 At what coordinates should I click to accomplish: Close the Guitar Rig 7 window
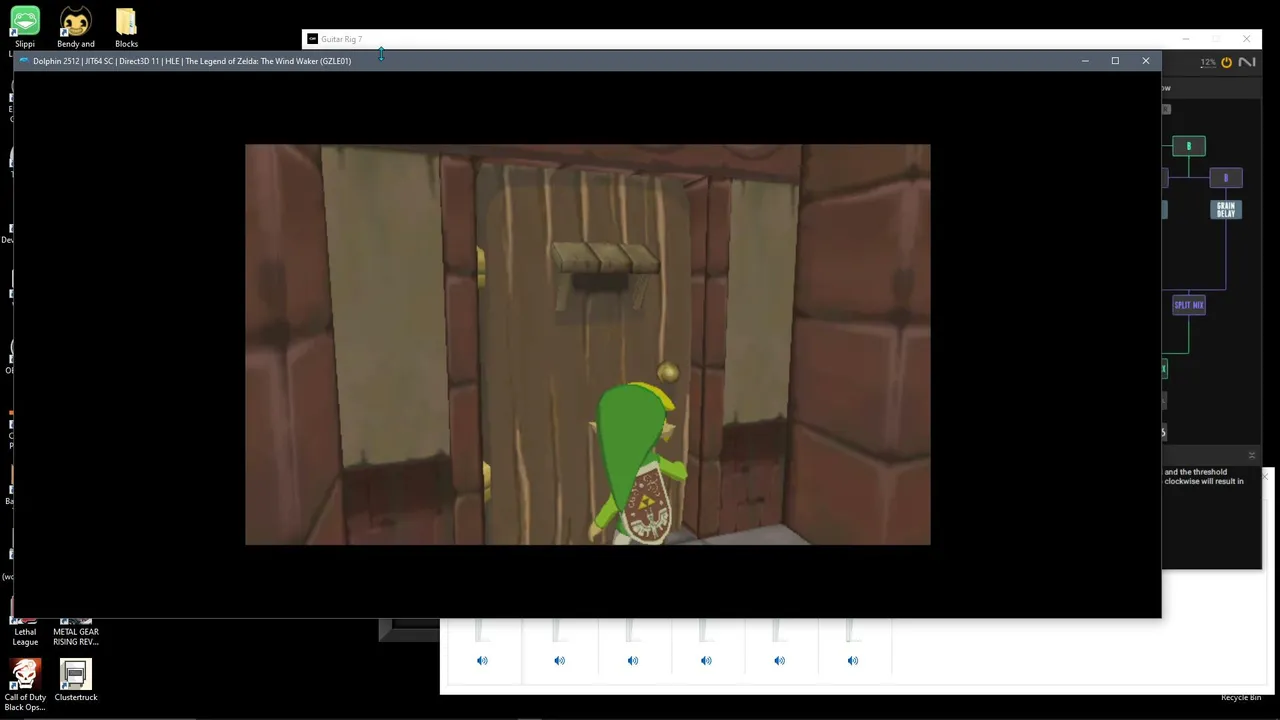pos(1246,39)
